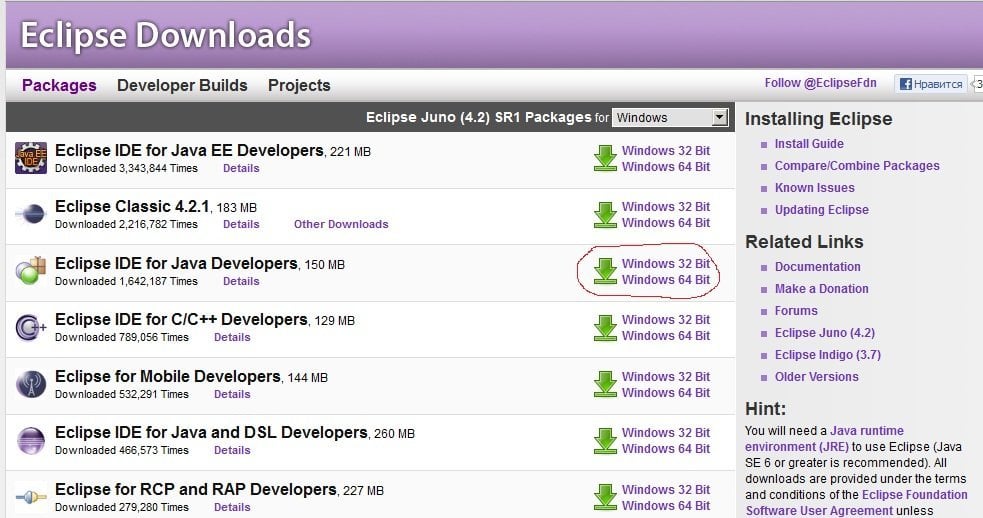Viewport: 983px width, 518px height.
Task: Download Java Developers Windows 64 Bit
Action: 666,280
